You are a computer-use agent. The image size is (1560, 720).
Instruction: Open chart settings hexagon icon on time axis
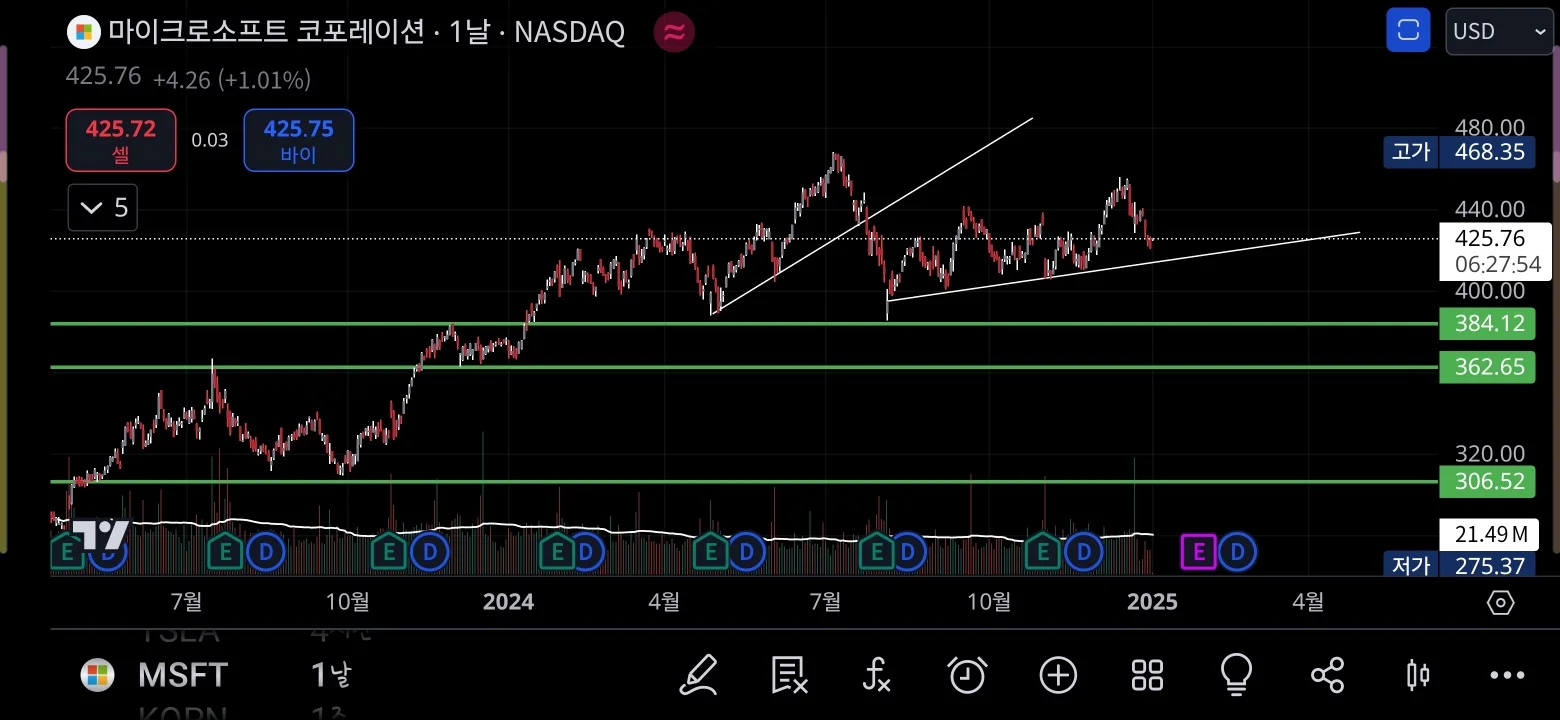point(1500,602)
